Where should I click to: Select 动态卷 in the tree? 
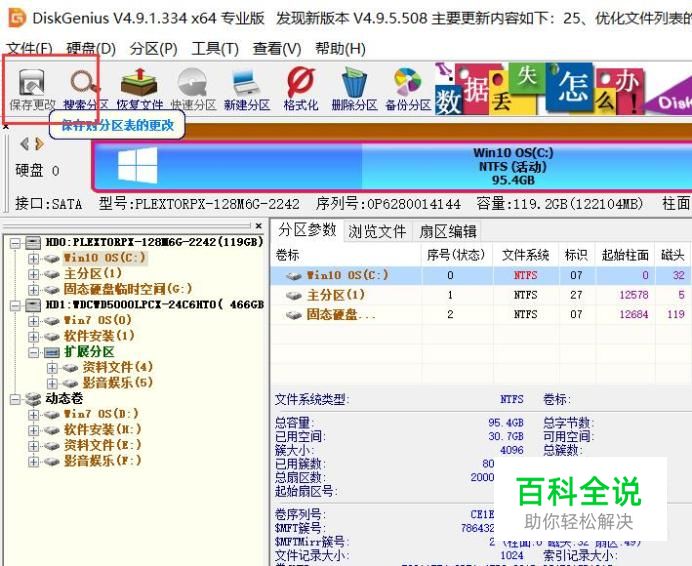click(x=64, y=399)
